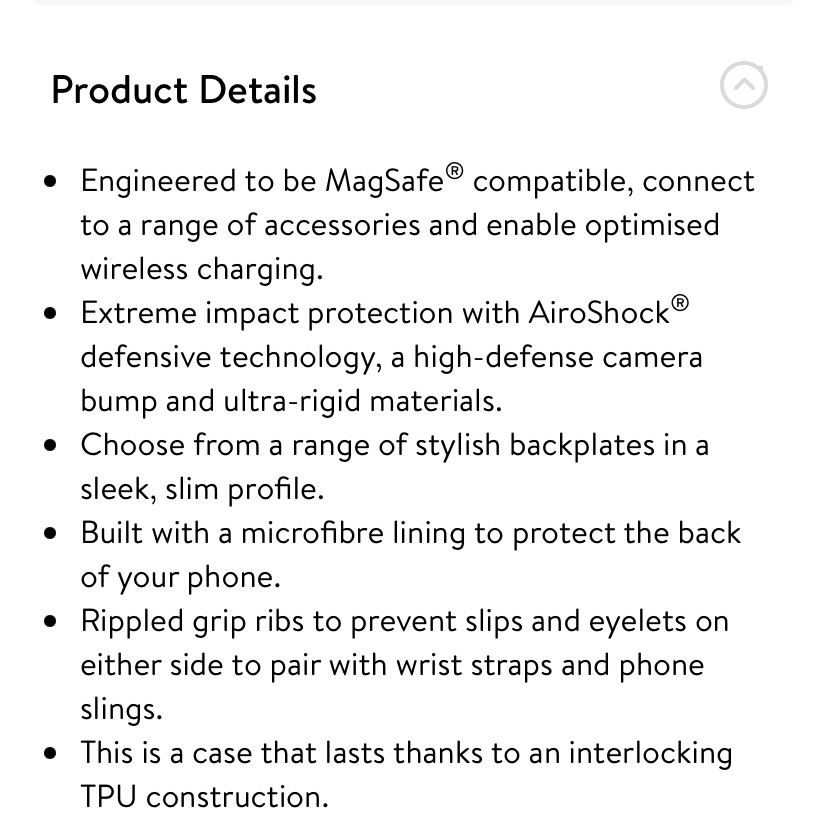
Task: Click the rippled grip ribs bullet
Action: [404, 664]
